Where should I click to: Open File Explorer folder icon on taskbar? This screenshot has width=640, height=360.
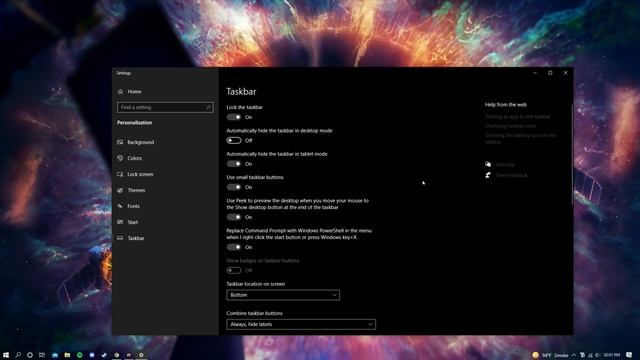[67, 355]
